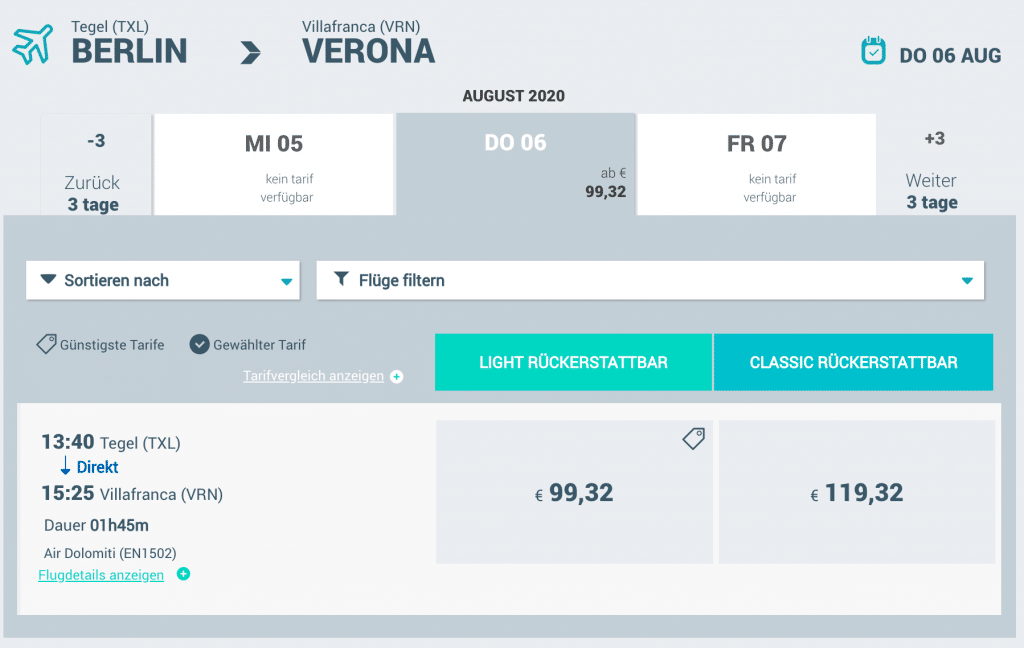Open the Sortieren nach dropdown
The image size is (1024, 648).
tap(162, 280)
